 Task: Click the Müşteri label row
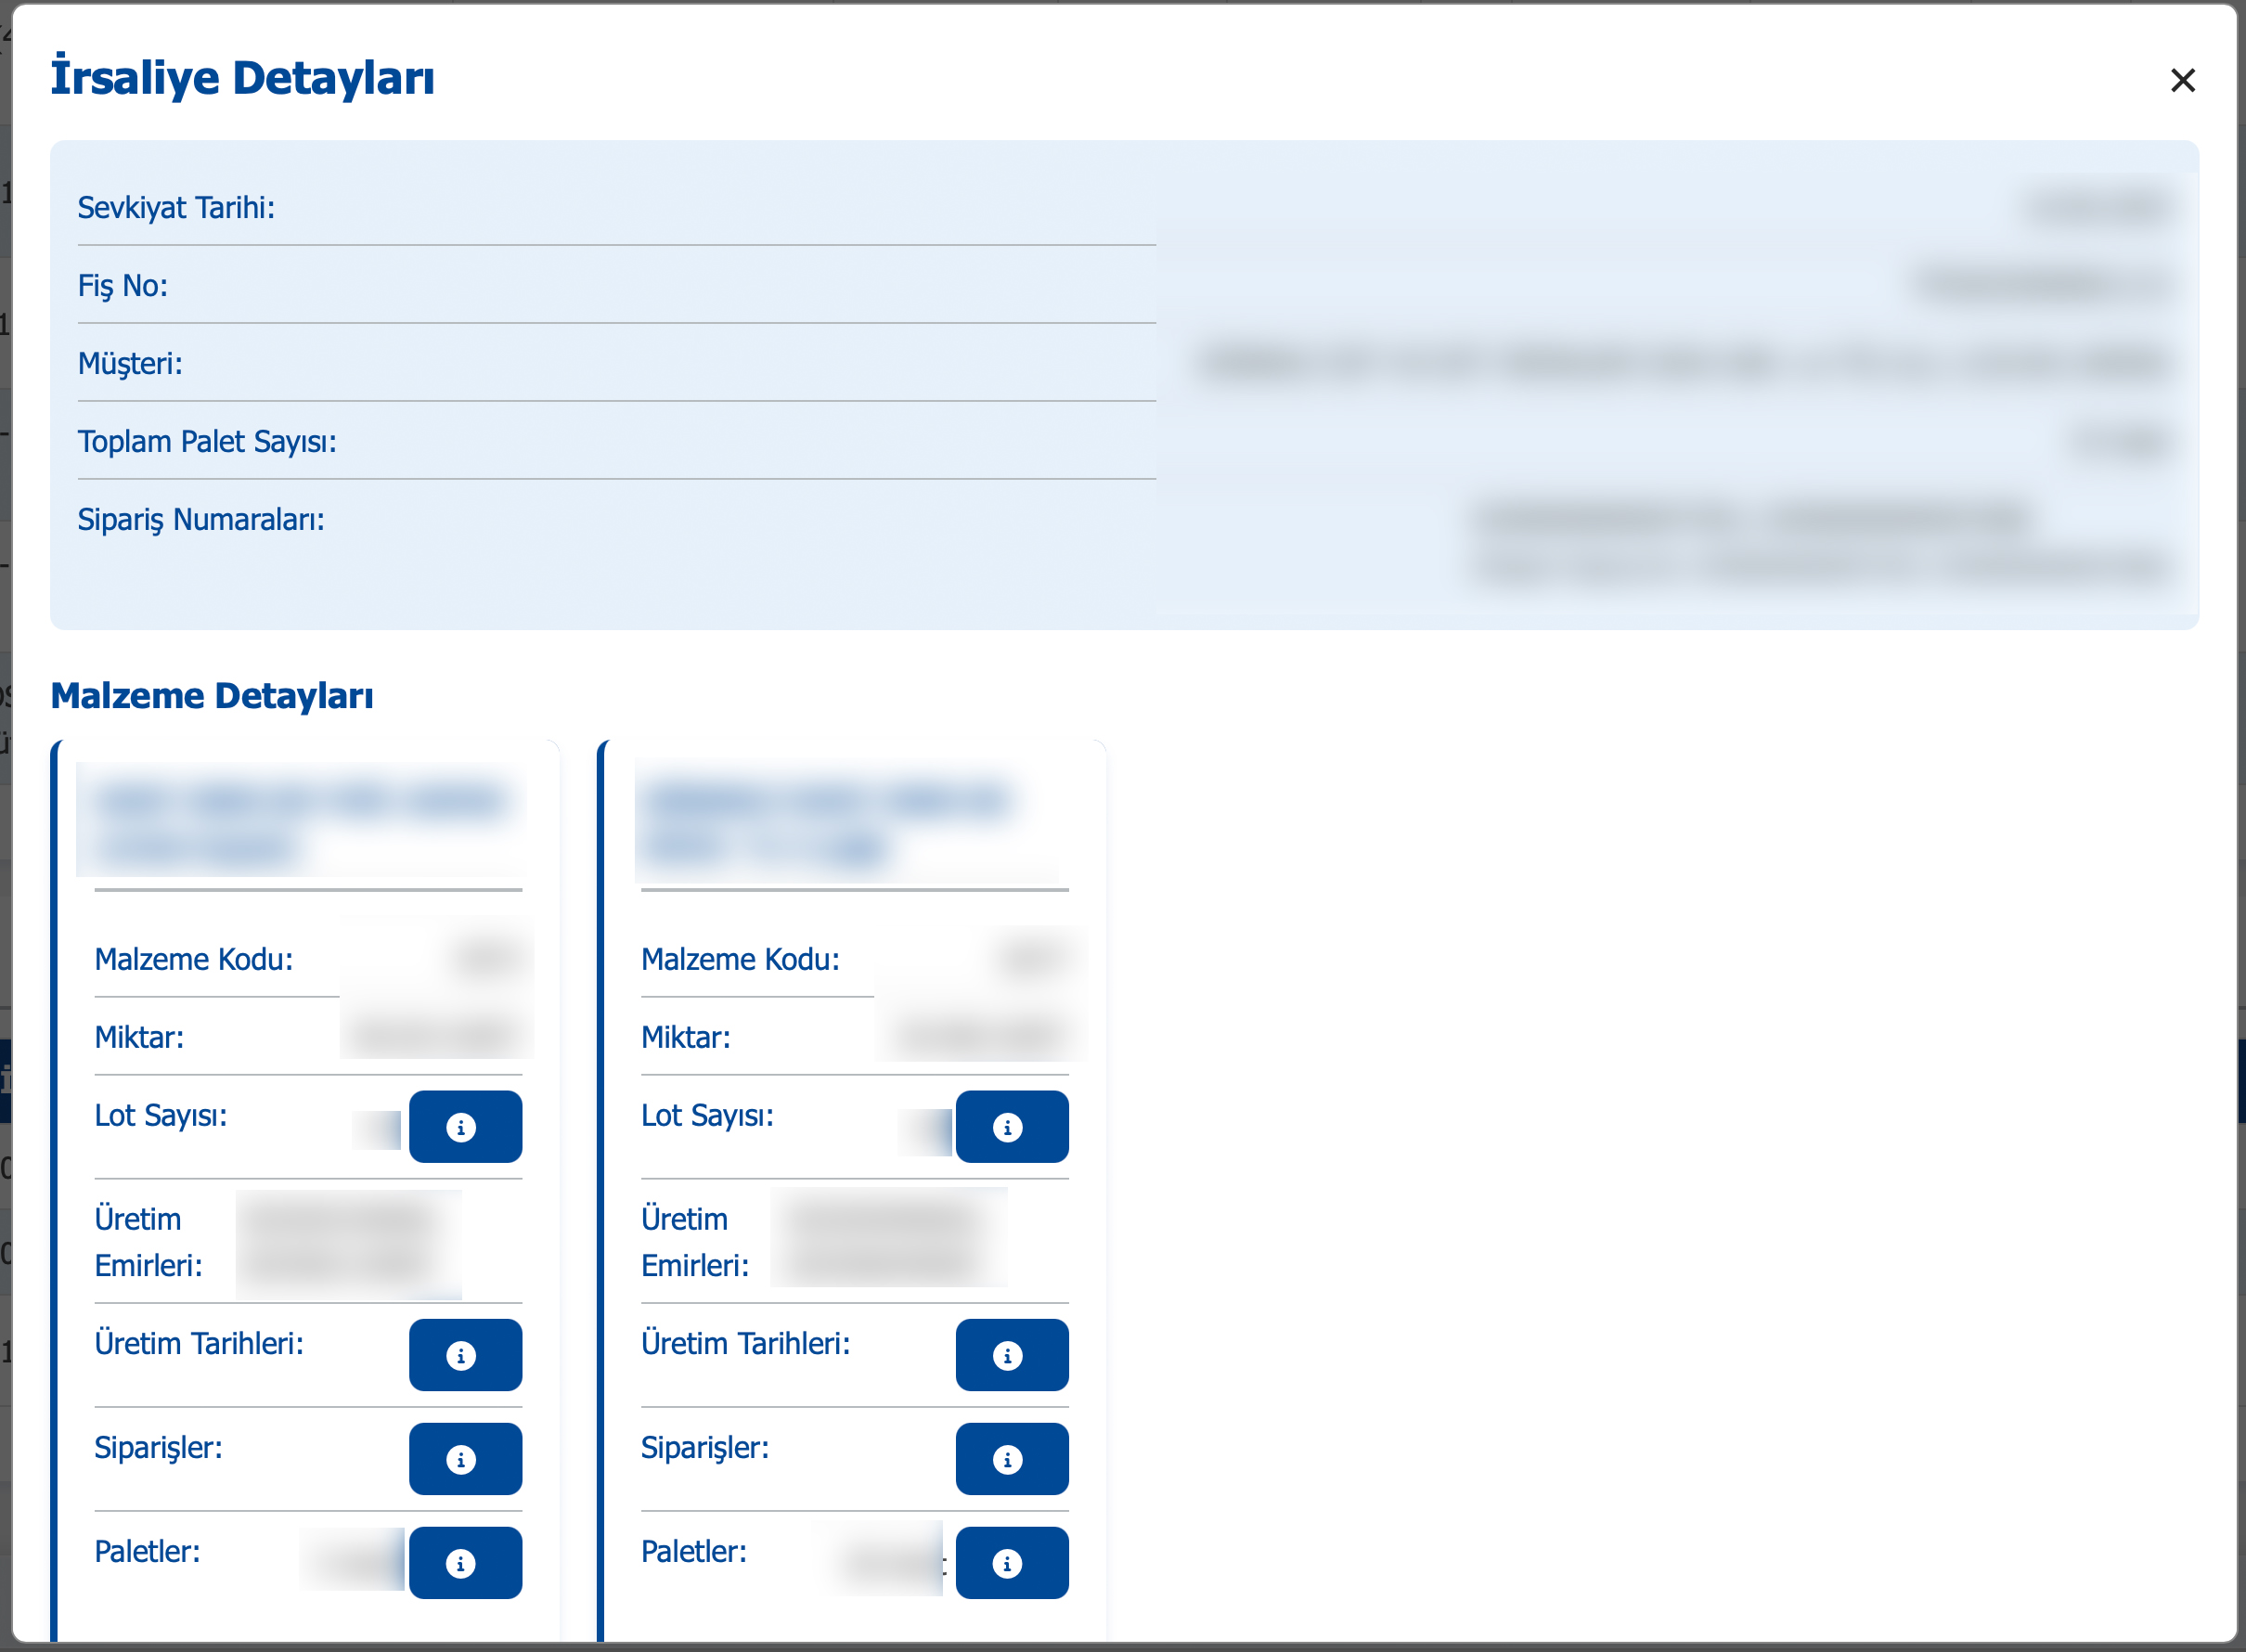coord(130,363)
